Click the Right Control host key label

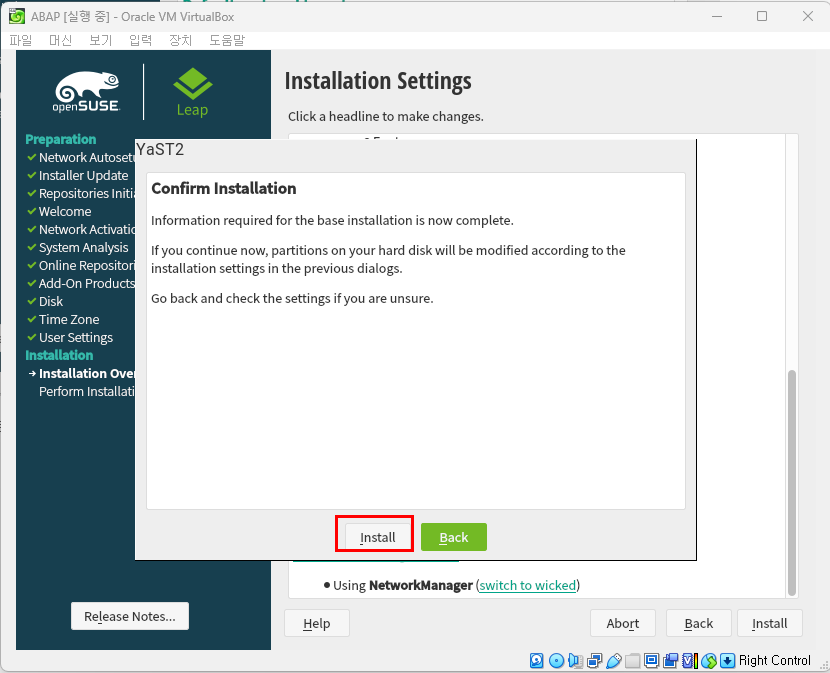(774, 660)
